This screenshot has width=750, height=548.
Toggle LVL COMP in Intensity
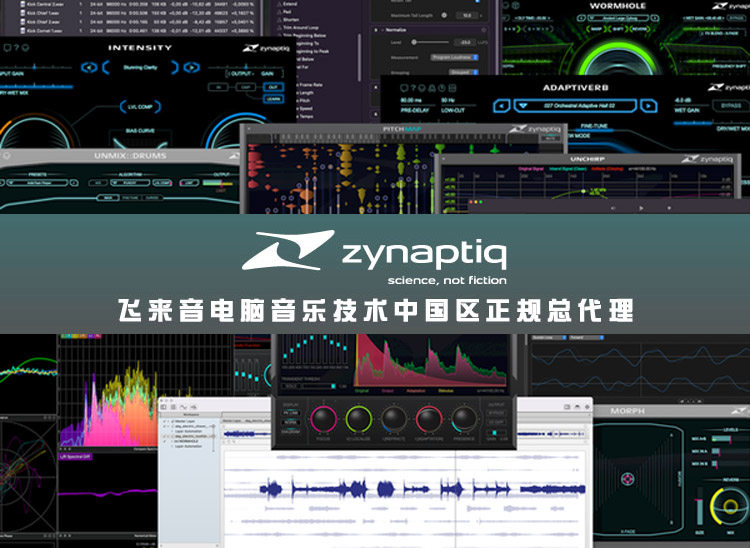point(140,107)
